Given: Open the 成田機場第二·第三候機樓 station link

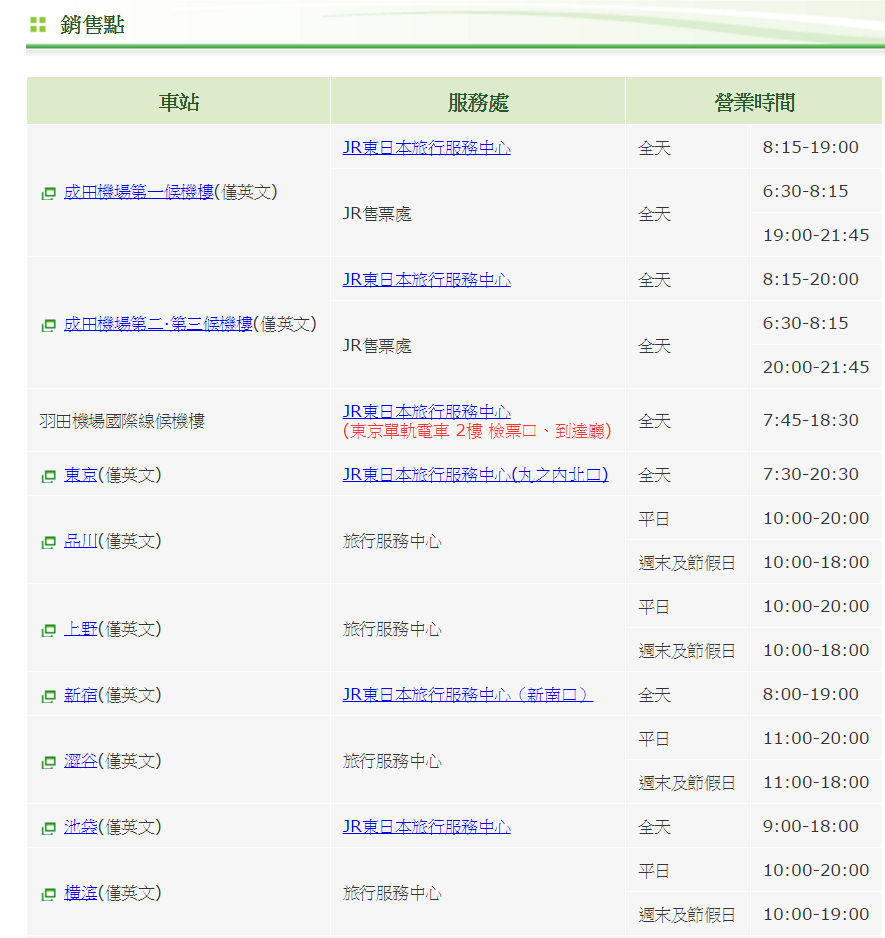Looking at the screenshot, I should coord(158,324).
